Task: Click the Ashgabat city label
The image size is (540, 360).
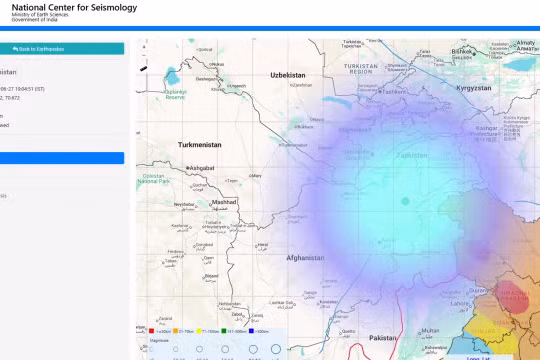Action: pyautogui.click(x=202, y=168)
